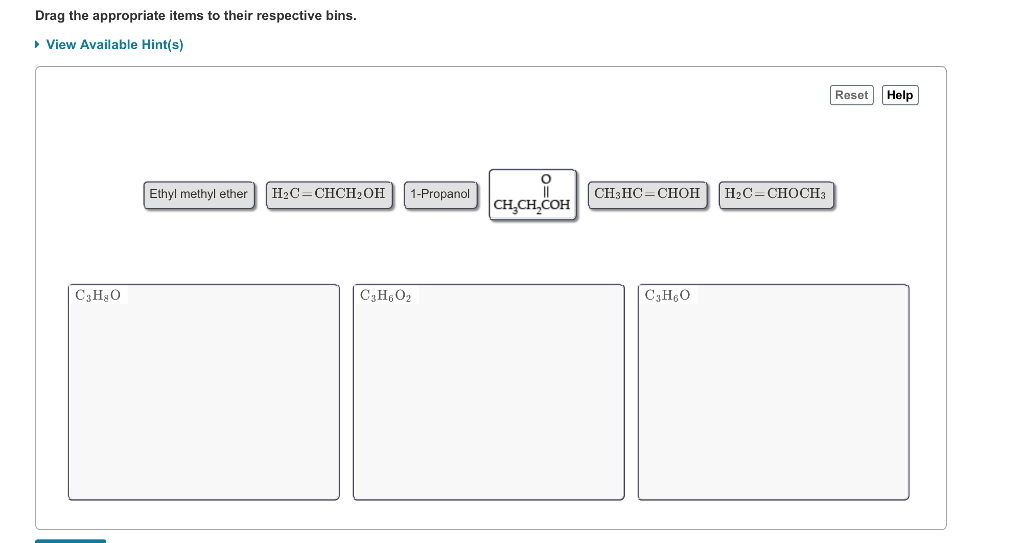Open the Help button
This screenshot has width=1024, height=543.
(900, 95)
